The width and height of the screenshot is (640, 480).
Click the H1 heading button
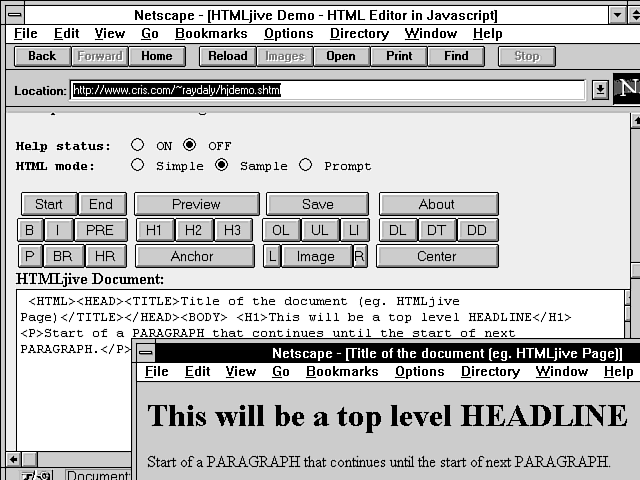pos(154,230)
